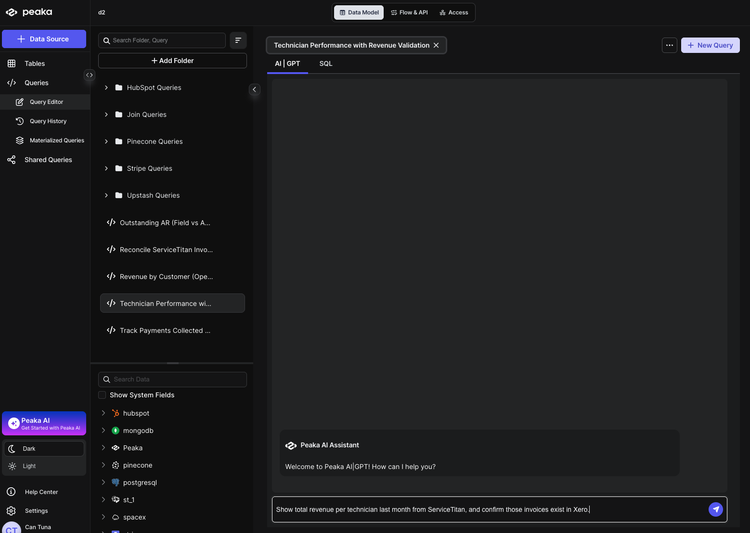The image size is (750, 533).
Task: Close the Technician Performance query tab
Action: (x=436, y=45)
